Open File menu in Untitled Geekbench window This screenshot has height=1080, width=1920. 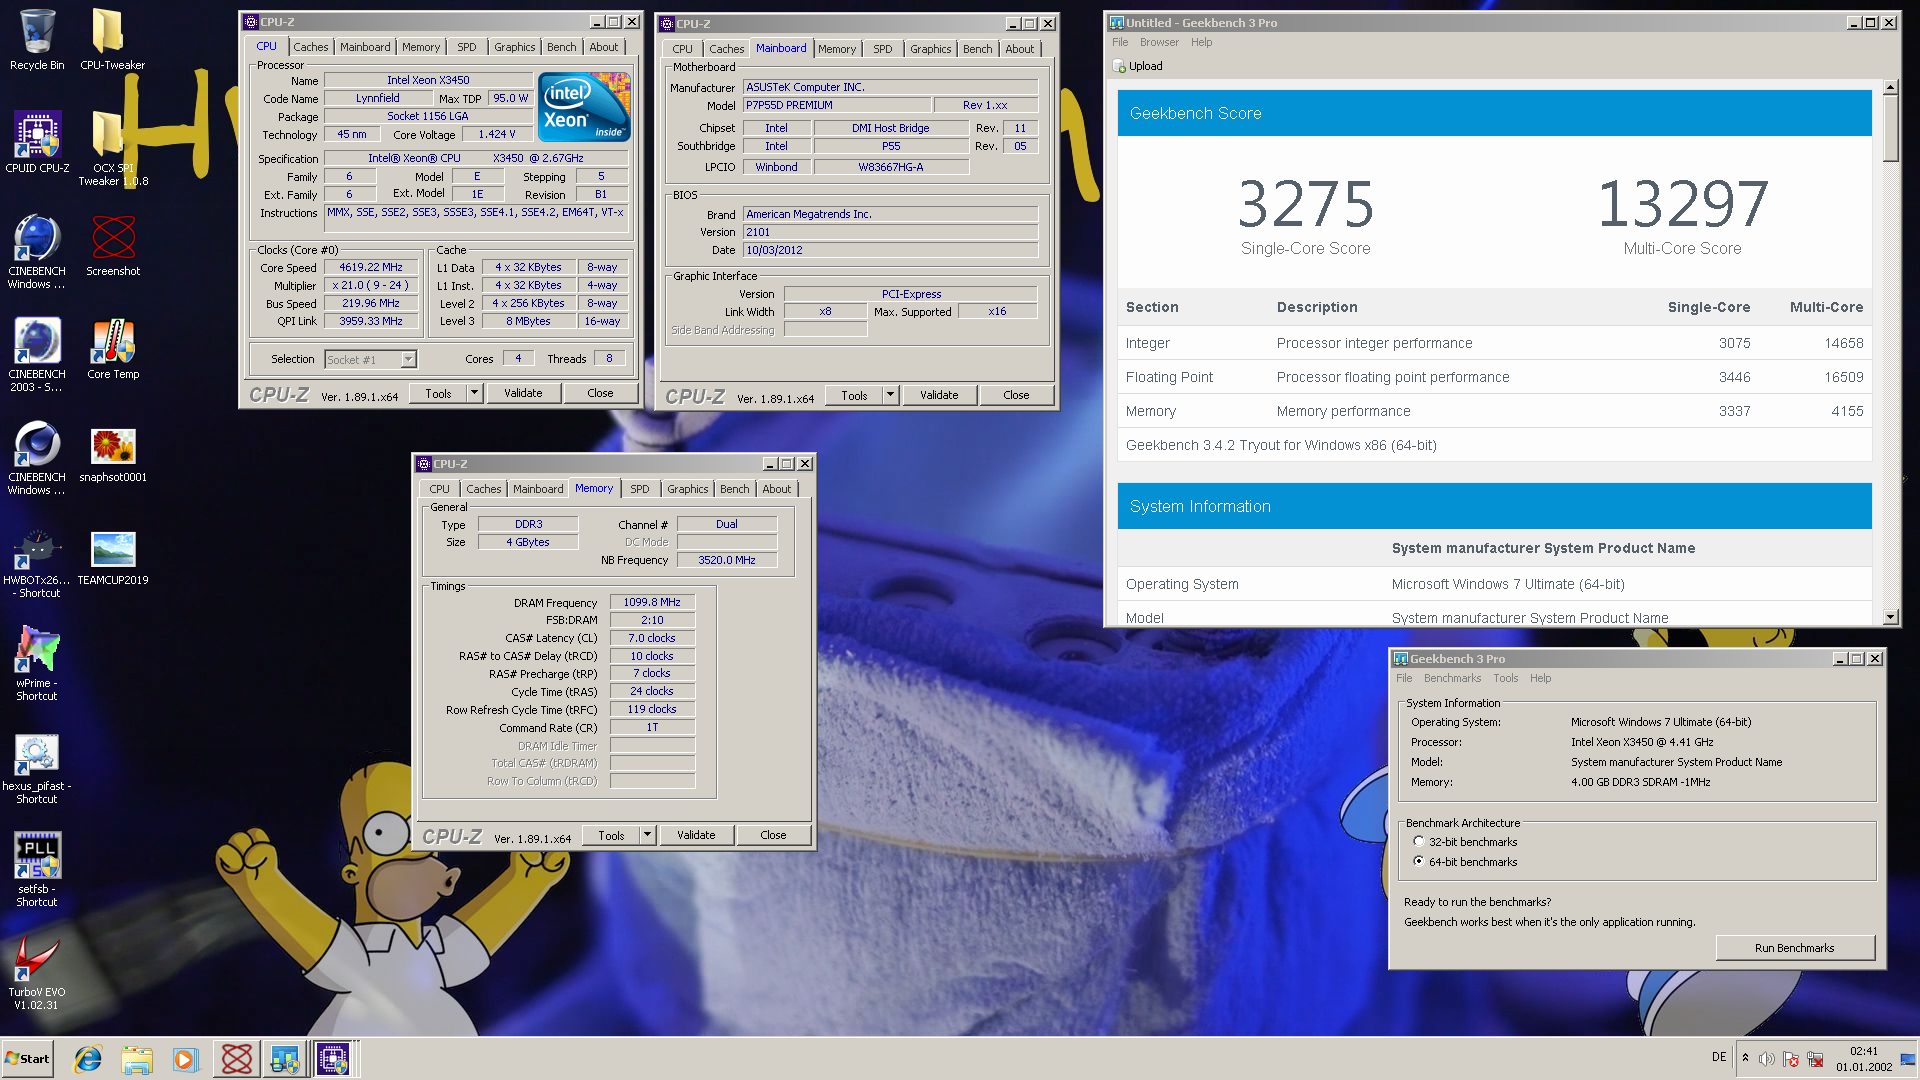coord(1120,42)
